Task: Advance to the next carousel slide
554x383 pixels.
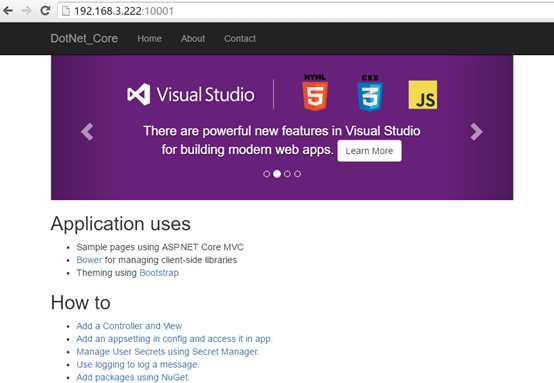Action: pyautogui.click(x=476, y=132)
